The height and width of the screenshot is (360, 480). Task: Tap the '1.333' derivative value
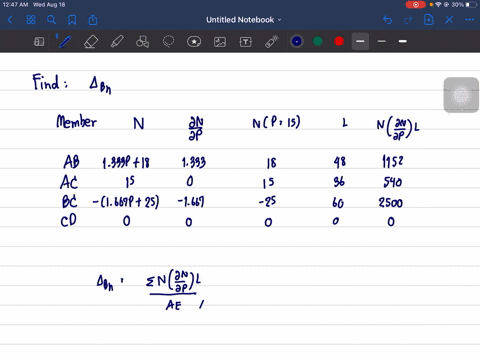[x=194, y=162]
